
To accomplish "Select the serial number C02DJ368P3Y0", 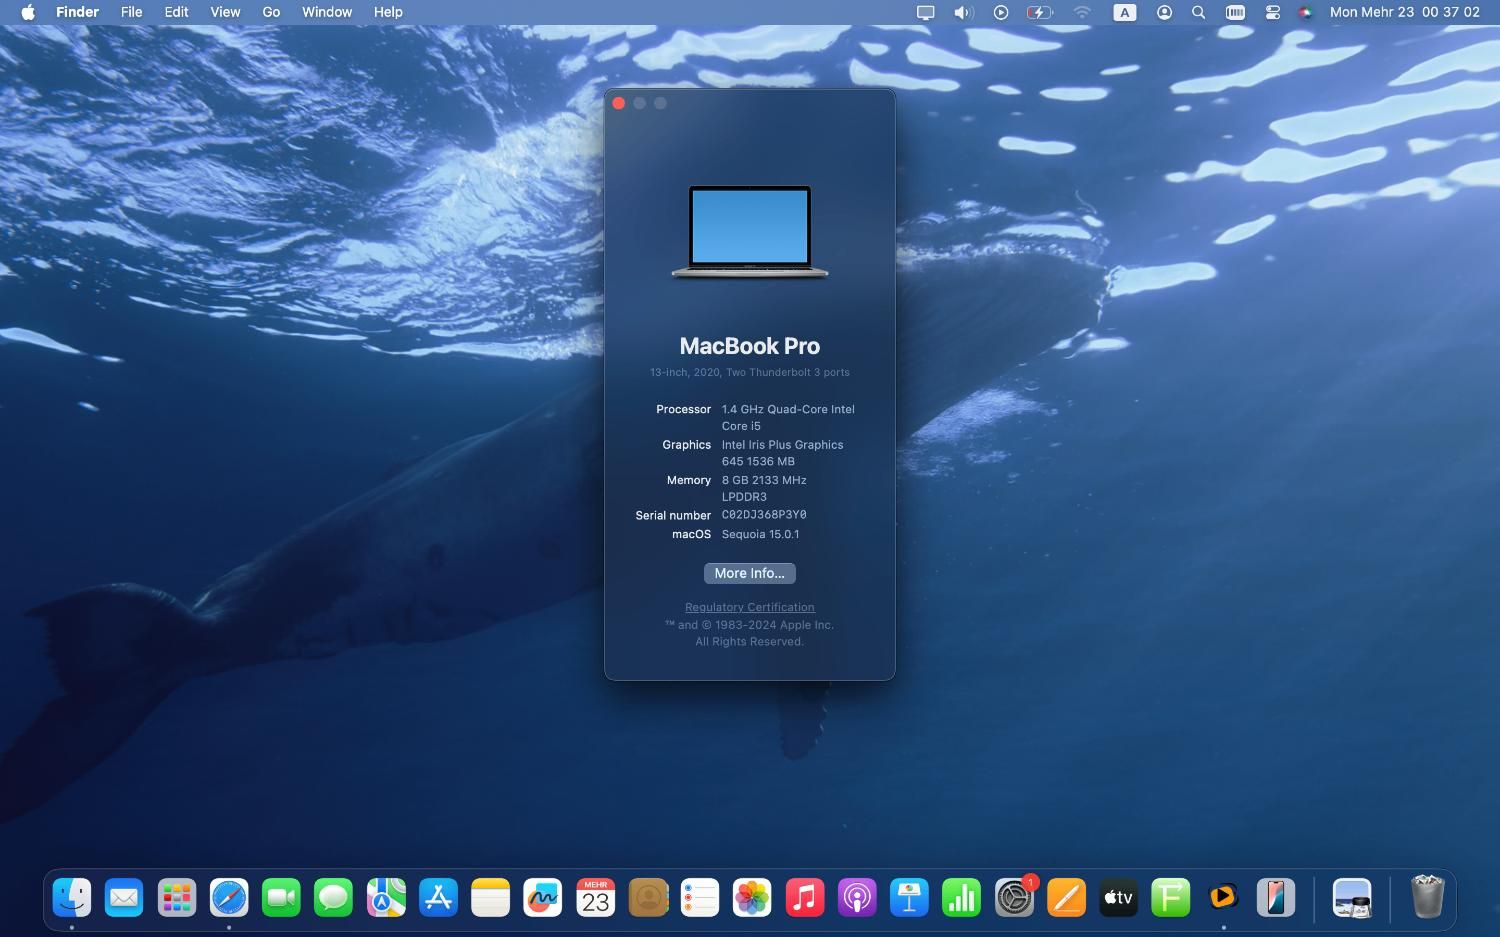I will pyautogui.click(x=764, y=515).
